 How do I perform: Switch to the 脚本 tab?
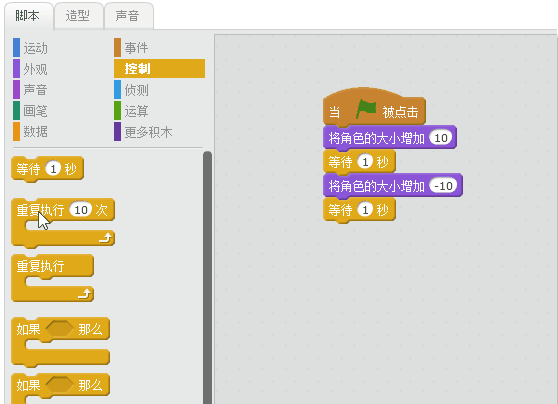28,16
